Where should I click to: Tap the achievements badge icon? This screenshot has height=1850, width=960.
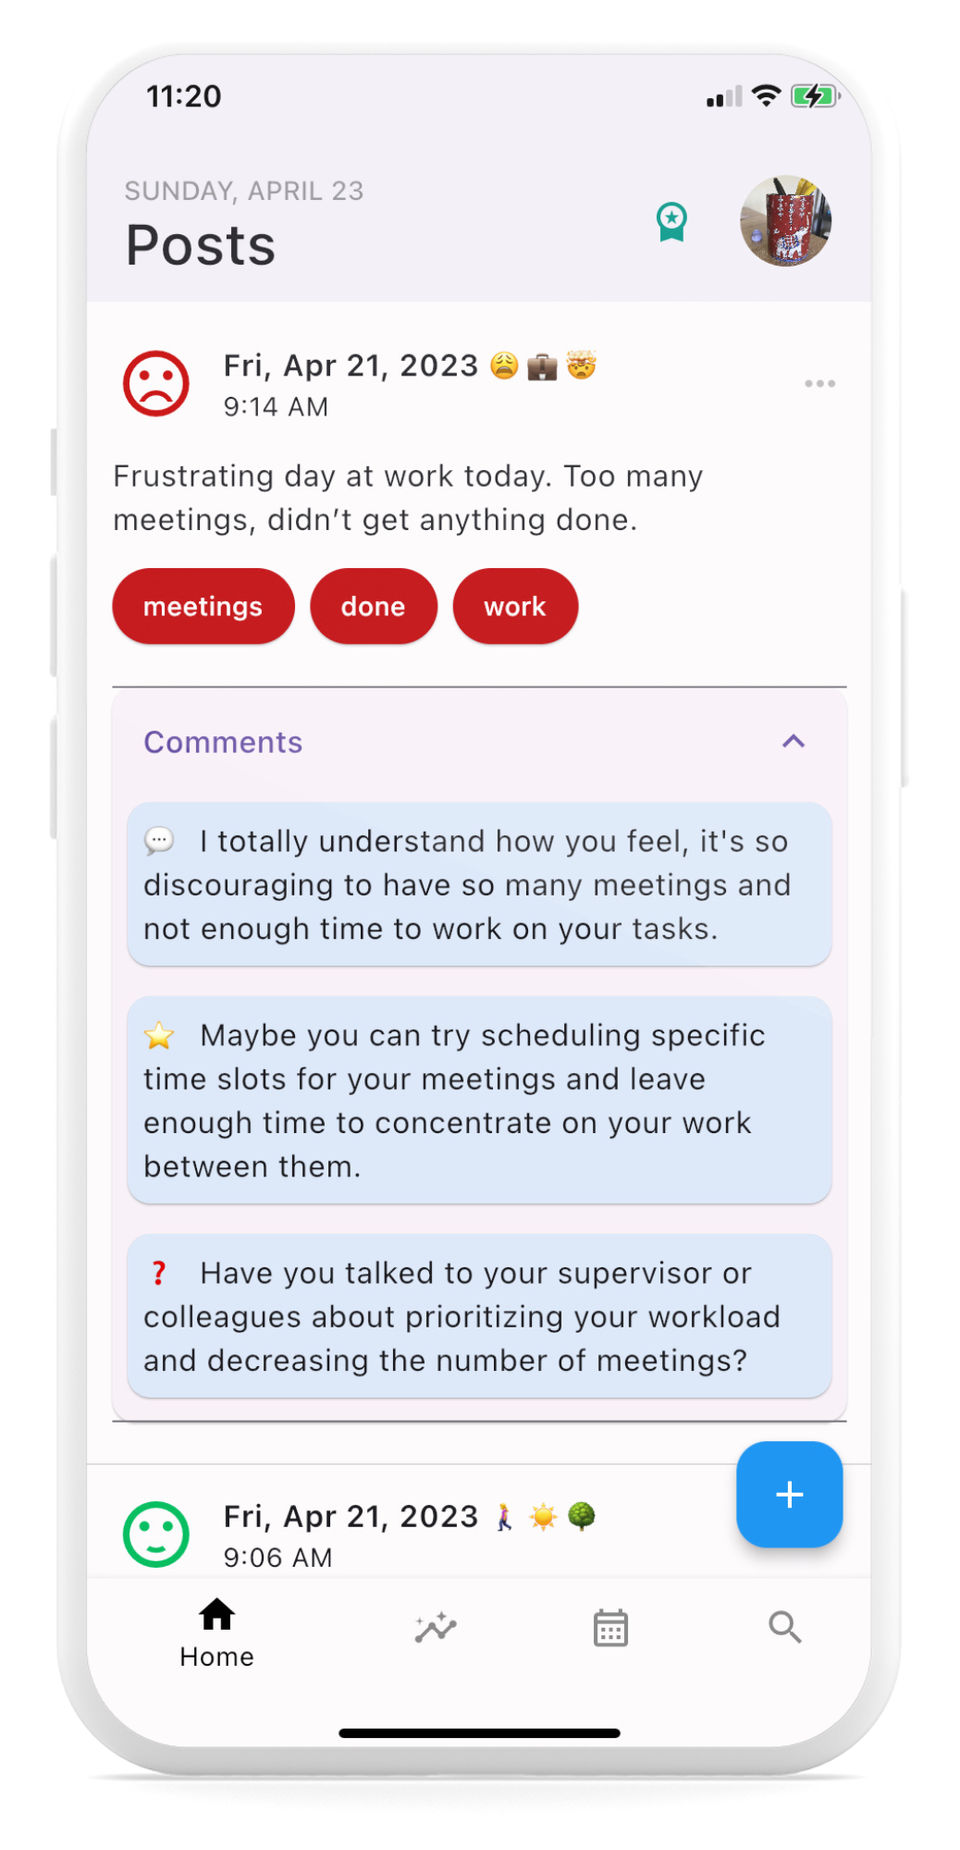tap(671, 221)
